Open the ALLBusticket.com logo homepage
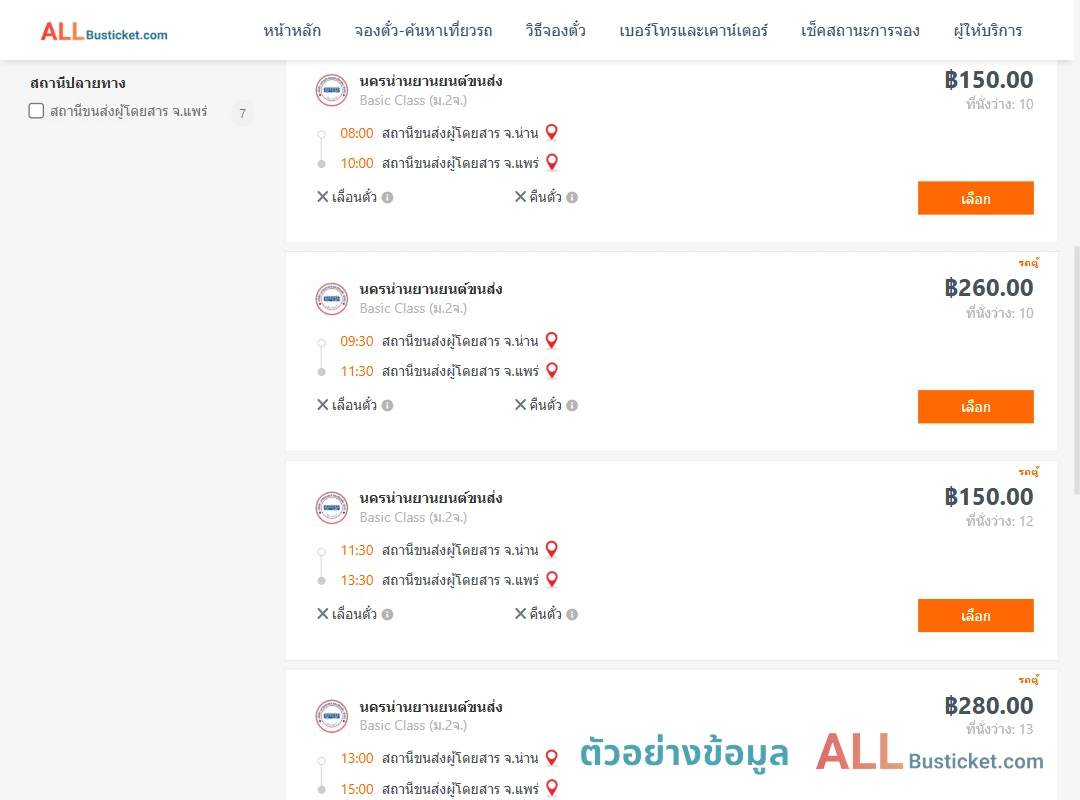Viewport: 1080px width, 800px height. [104, 32]
